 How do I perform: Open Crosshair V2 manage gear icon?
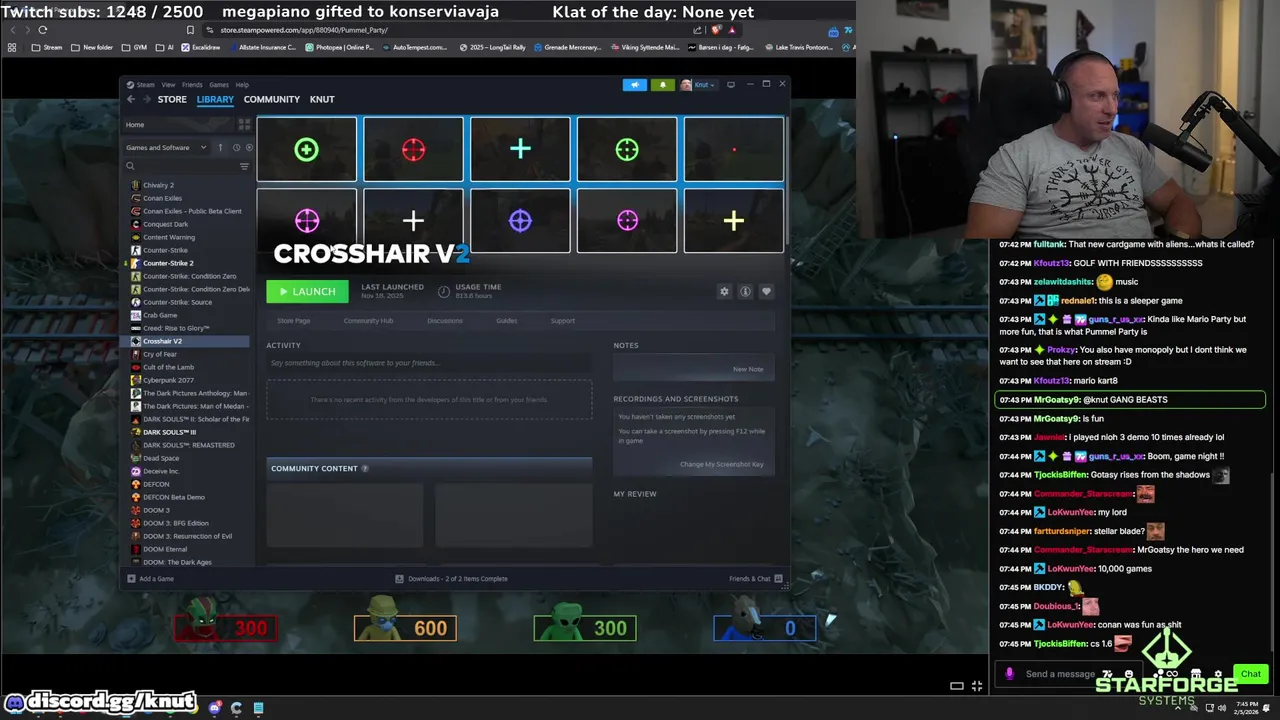[x=724, y=291]
